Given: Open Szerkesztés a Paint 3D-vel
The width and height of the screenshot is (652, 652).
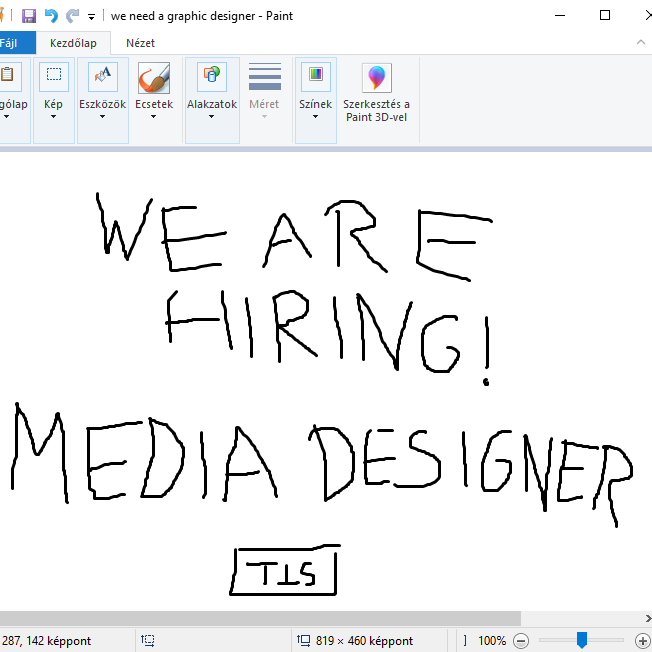Looking at the screenshot, I should (x=376, y=78).
